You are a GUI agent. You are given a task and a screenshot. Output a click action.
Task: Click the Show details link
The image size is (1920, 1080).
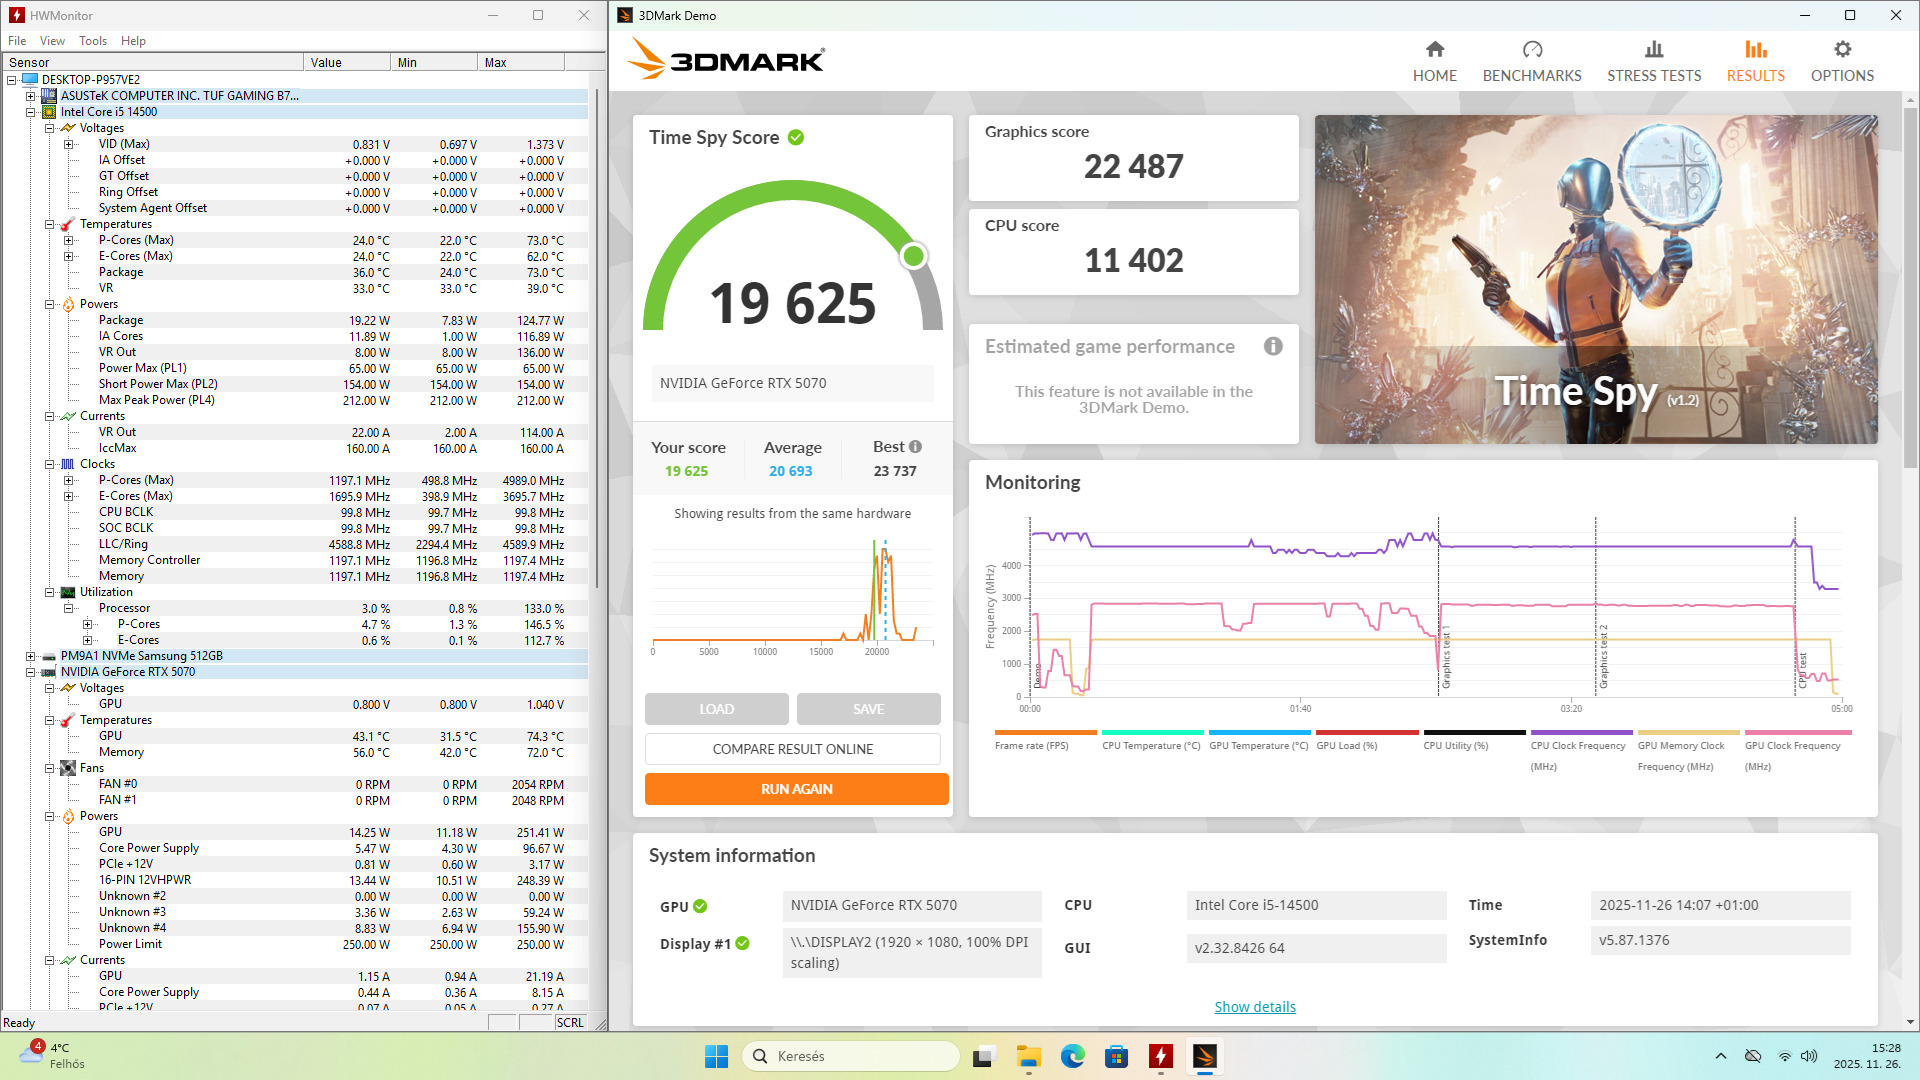coord(1254,1007)
